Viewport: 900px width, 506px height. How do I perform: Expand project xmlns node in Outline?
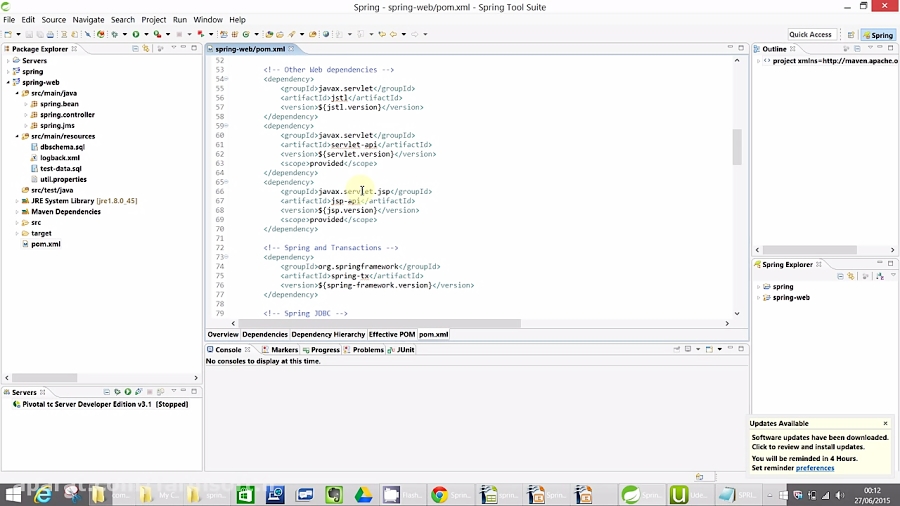(x=759, y=61)
